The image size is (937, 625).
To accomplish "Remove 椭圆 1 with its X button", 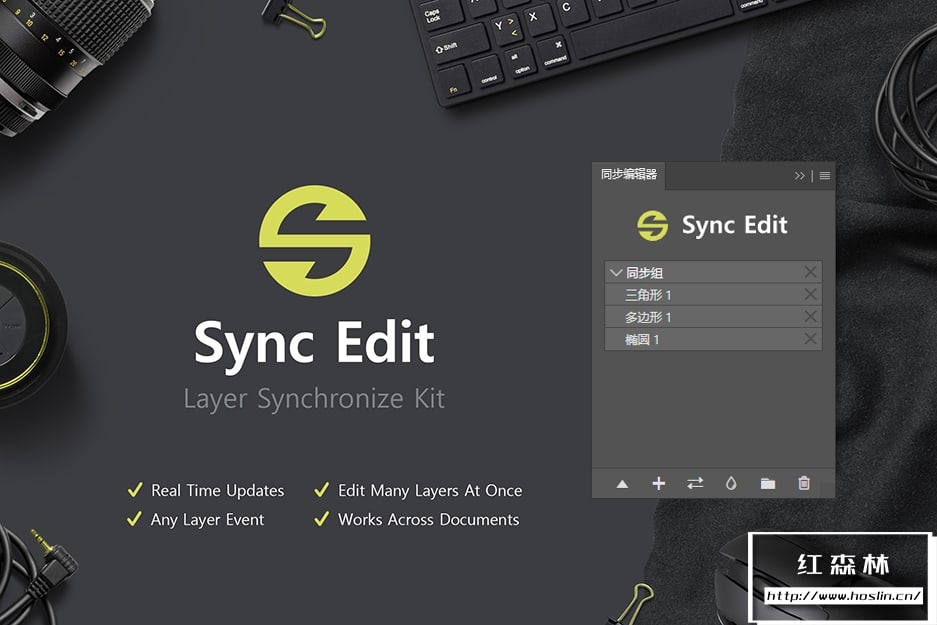I will 810,339.
